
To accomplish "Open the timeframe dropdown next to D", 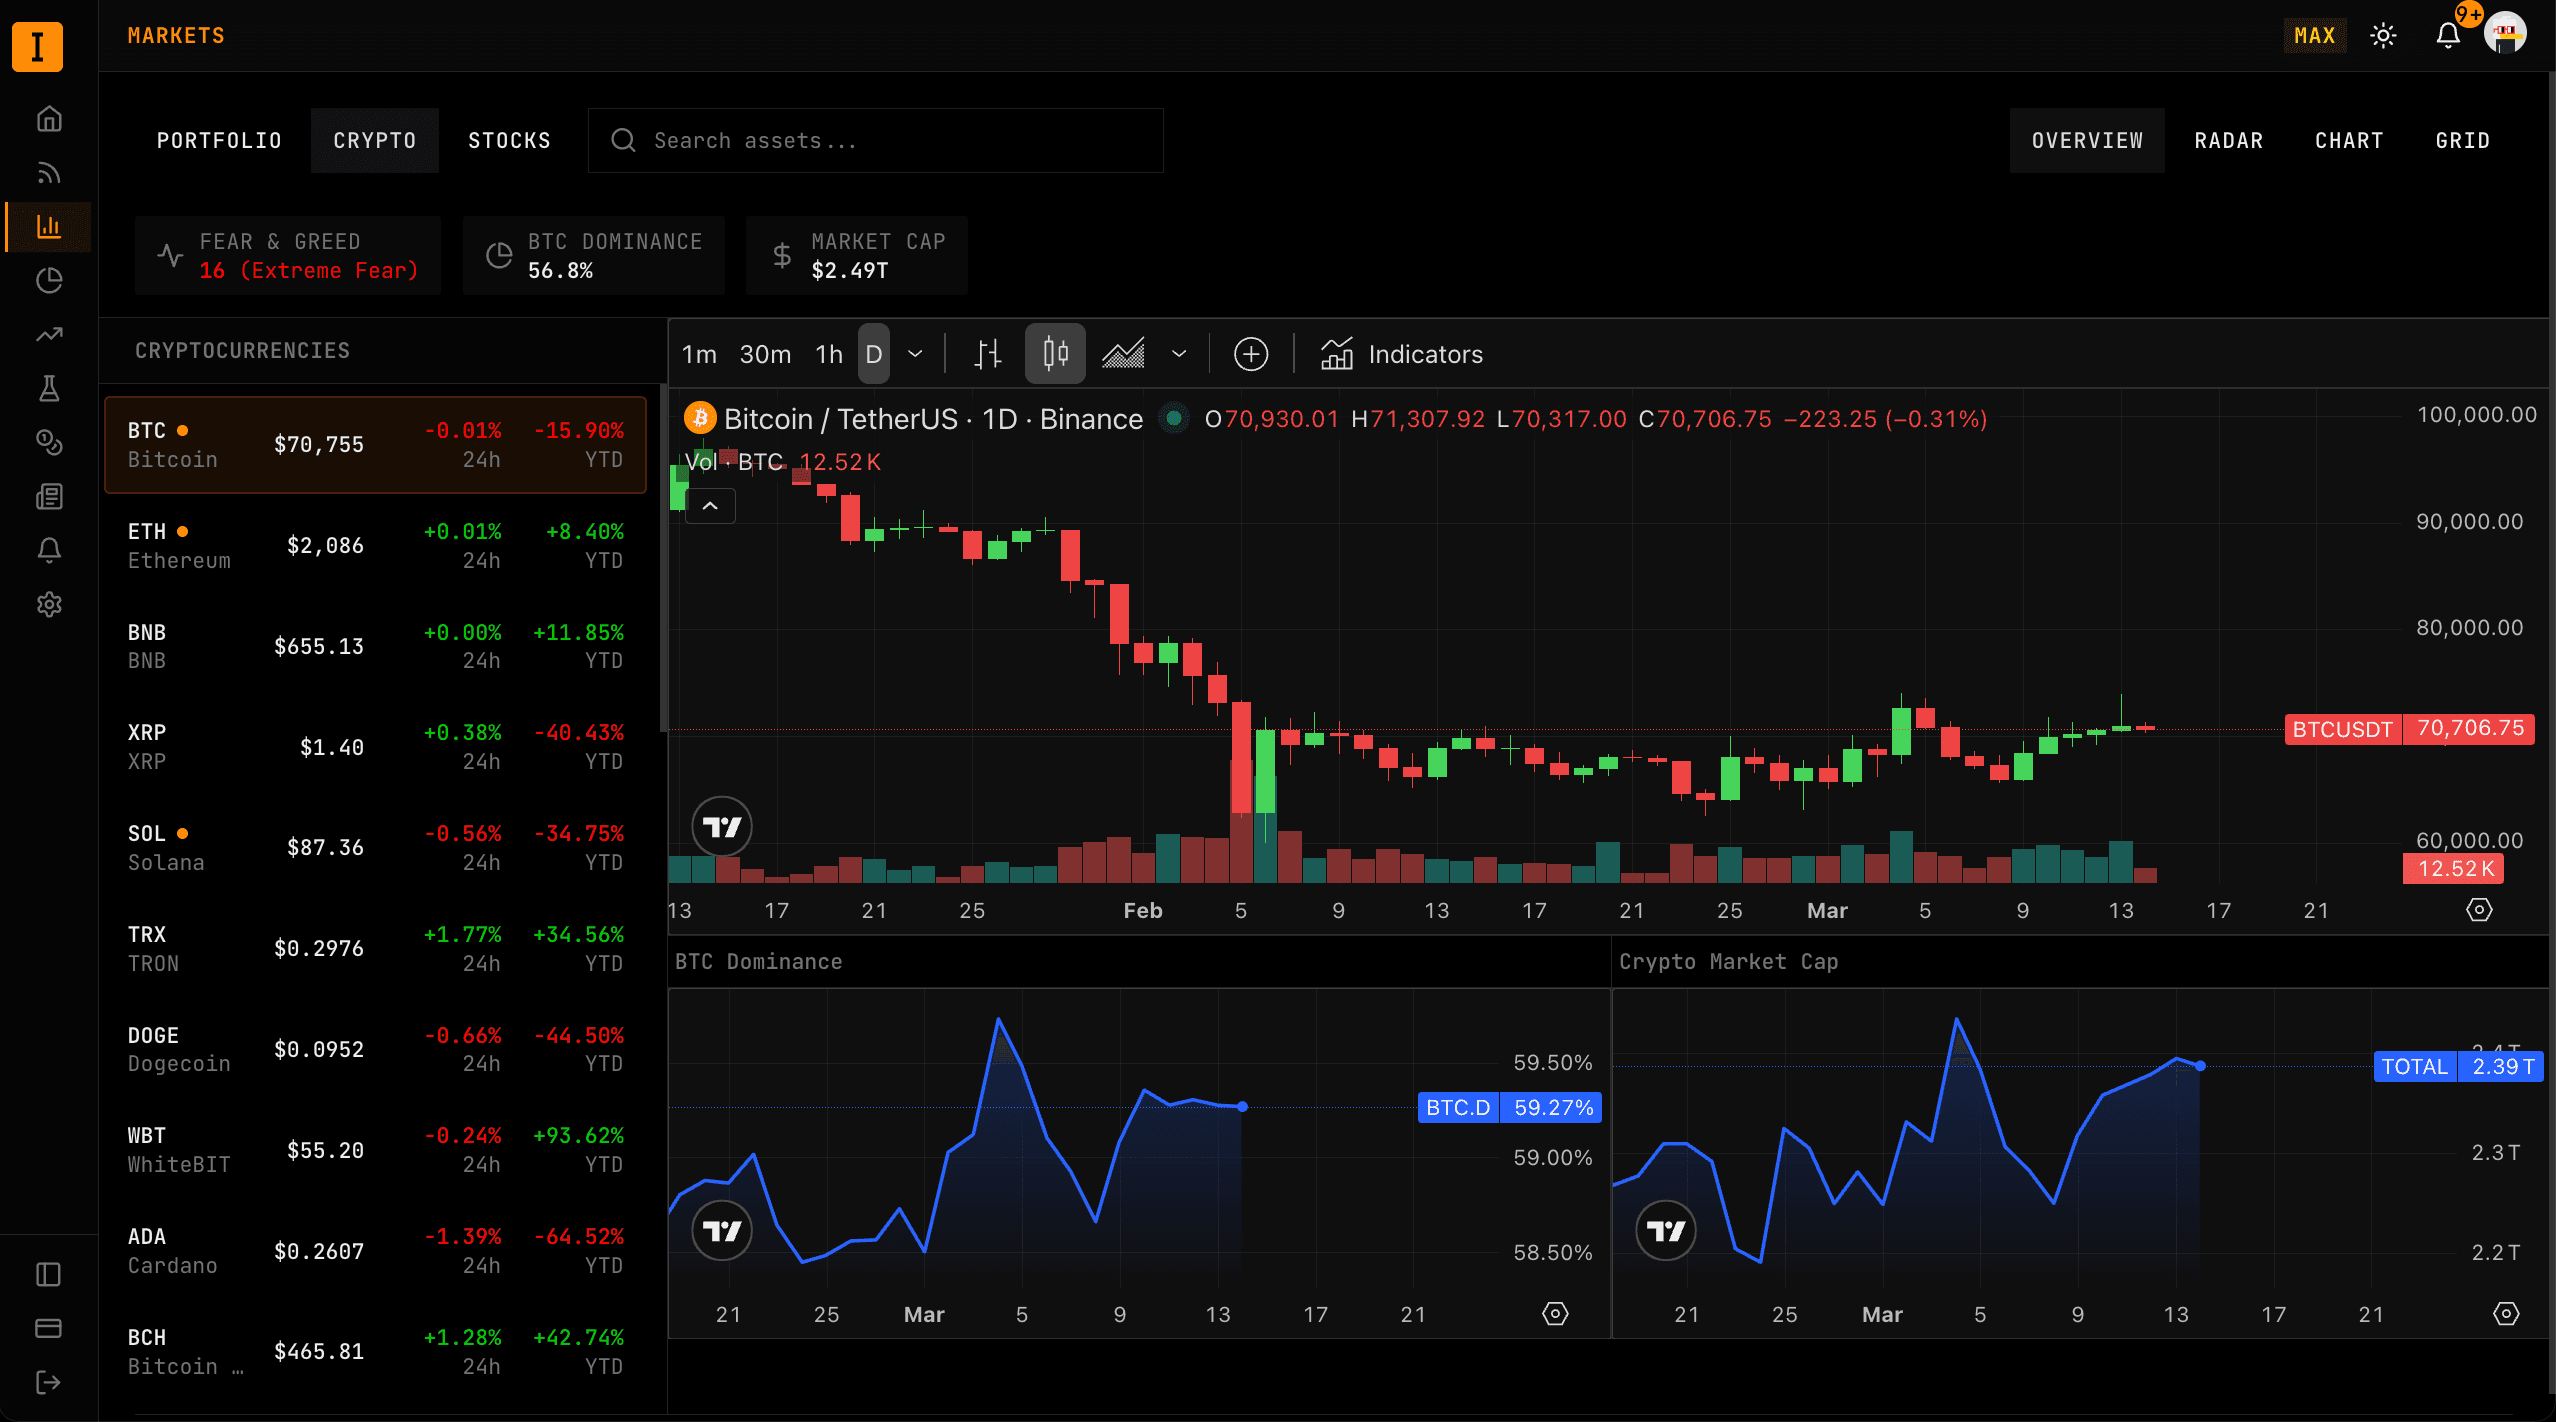I will pyautogui.click(x=916, y=353).
